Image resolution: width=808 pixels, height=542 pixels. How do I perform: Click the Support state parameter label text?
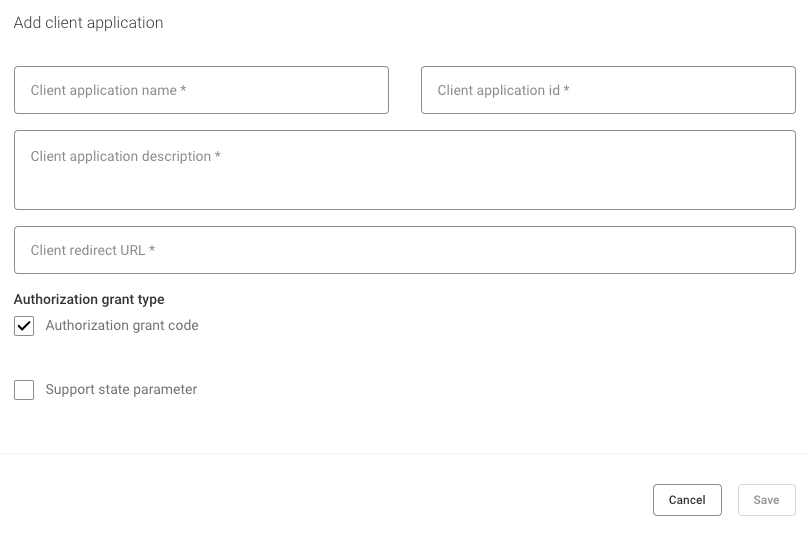click(121, 390)
